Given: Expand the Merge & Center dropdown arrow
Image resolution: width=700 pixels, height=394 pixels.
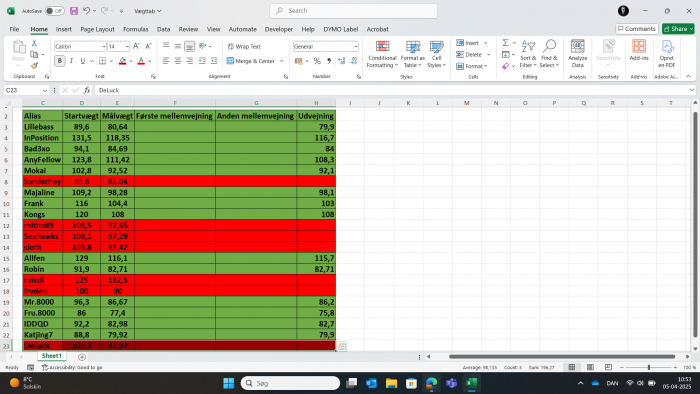Looking at the screenshot, I should tap(281, 61).
